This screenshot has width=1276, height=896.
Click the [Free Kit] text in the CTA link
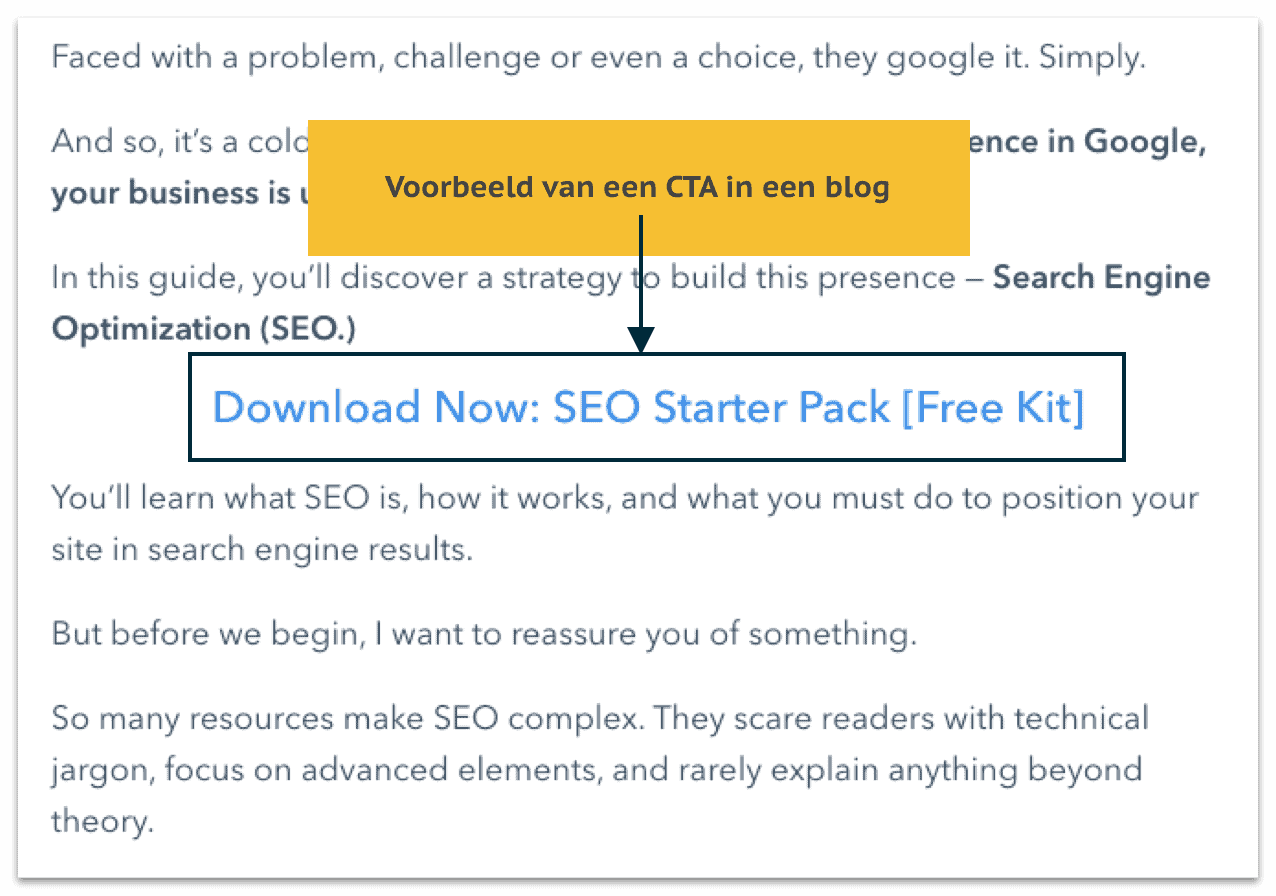pyautogui.click(x=992, y=407)
